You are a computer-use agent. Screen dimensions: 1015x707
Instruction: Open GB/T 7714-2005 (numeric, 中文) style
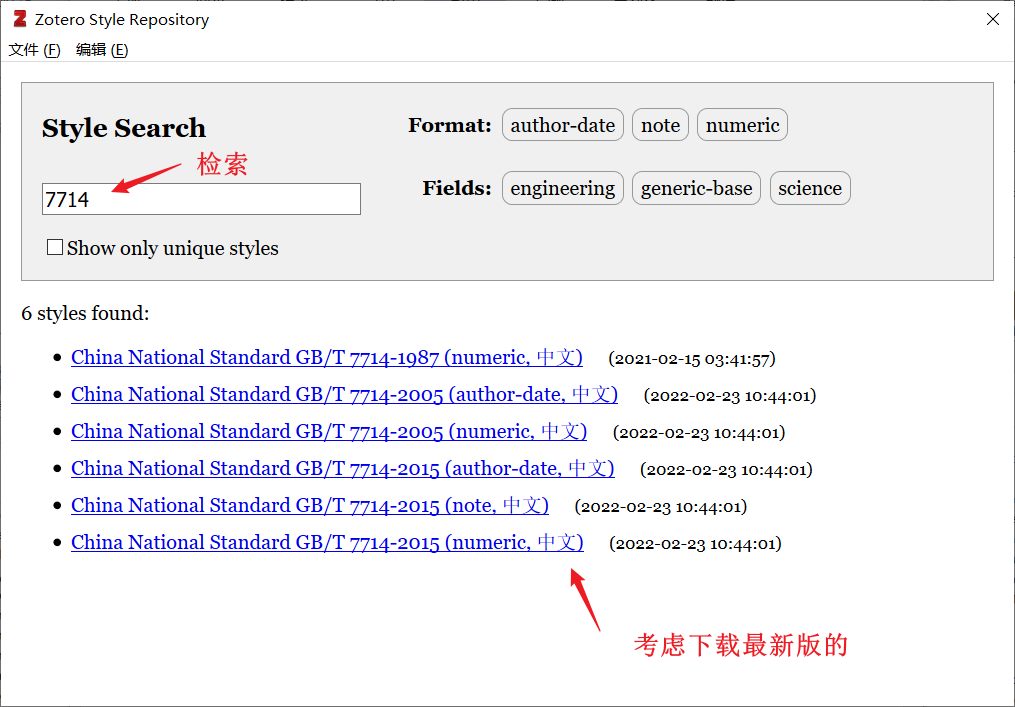point(329,431)
